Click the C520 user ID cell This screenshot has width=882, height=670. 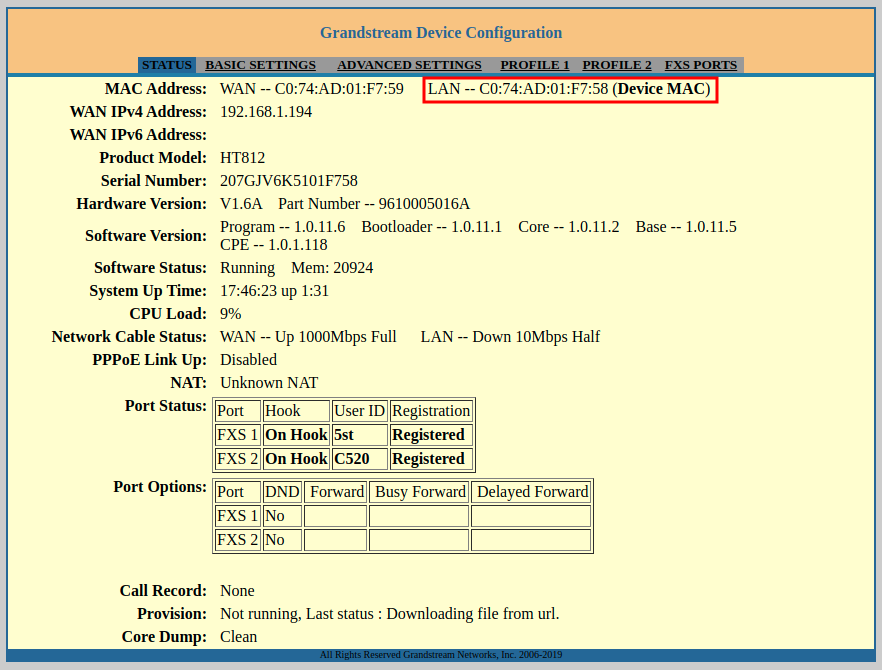359,459
